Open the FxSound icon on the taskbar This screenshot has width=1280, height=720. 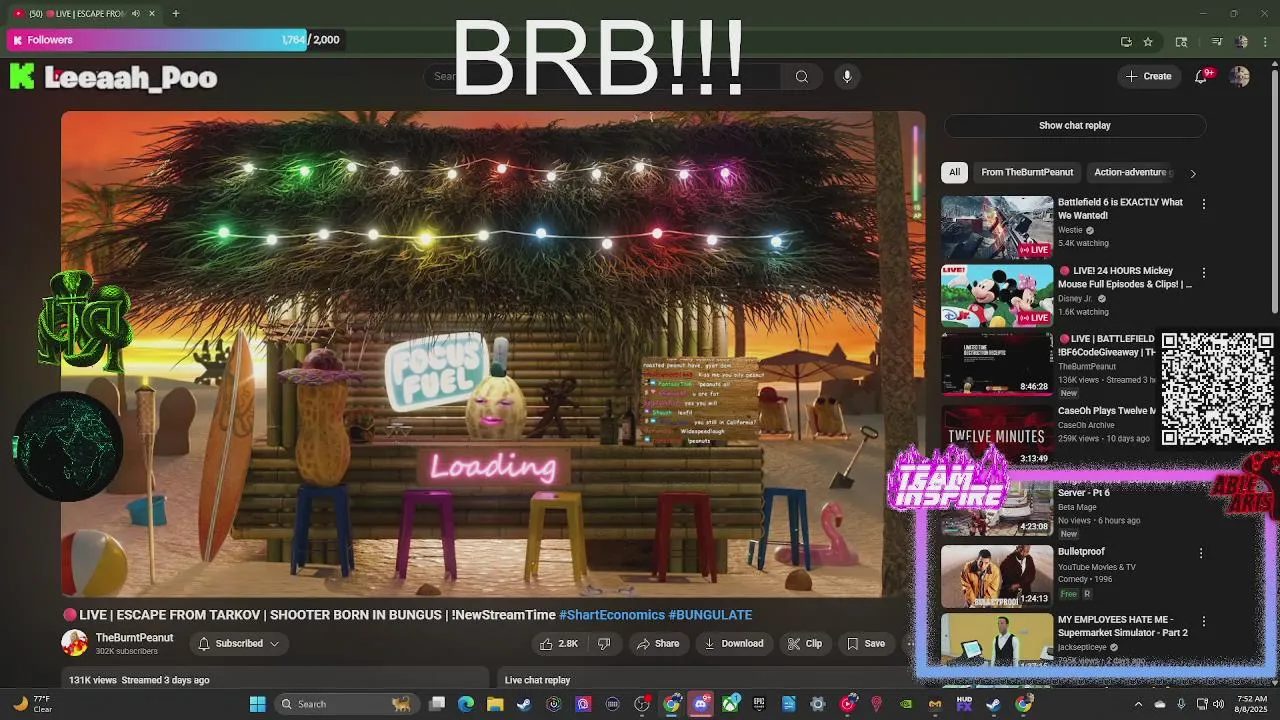[964, 704]
